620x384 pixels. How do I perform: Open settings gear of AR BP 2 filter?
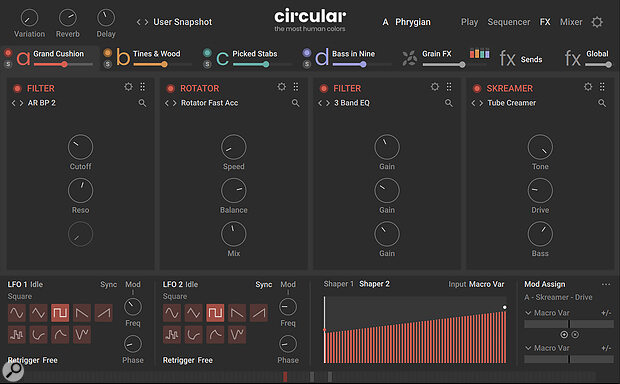(x=128, y=87)
